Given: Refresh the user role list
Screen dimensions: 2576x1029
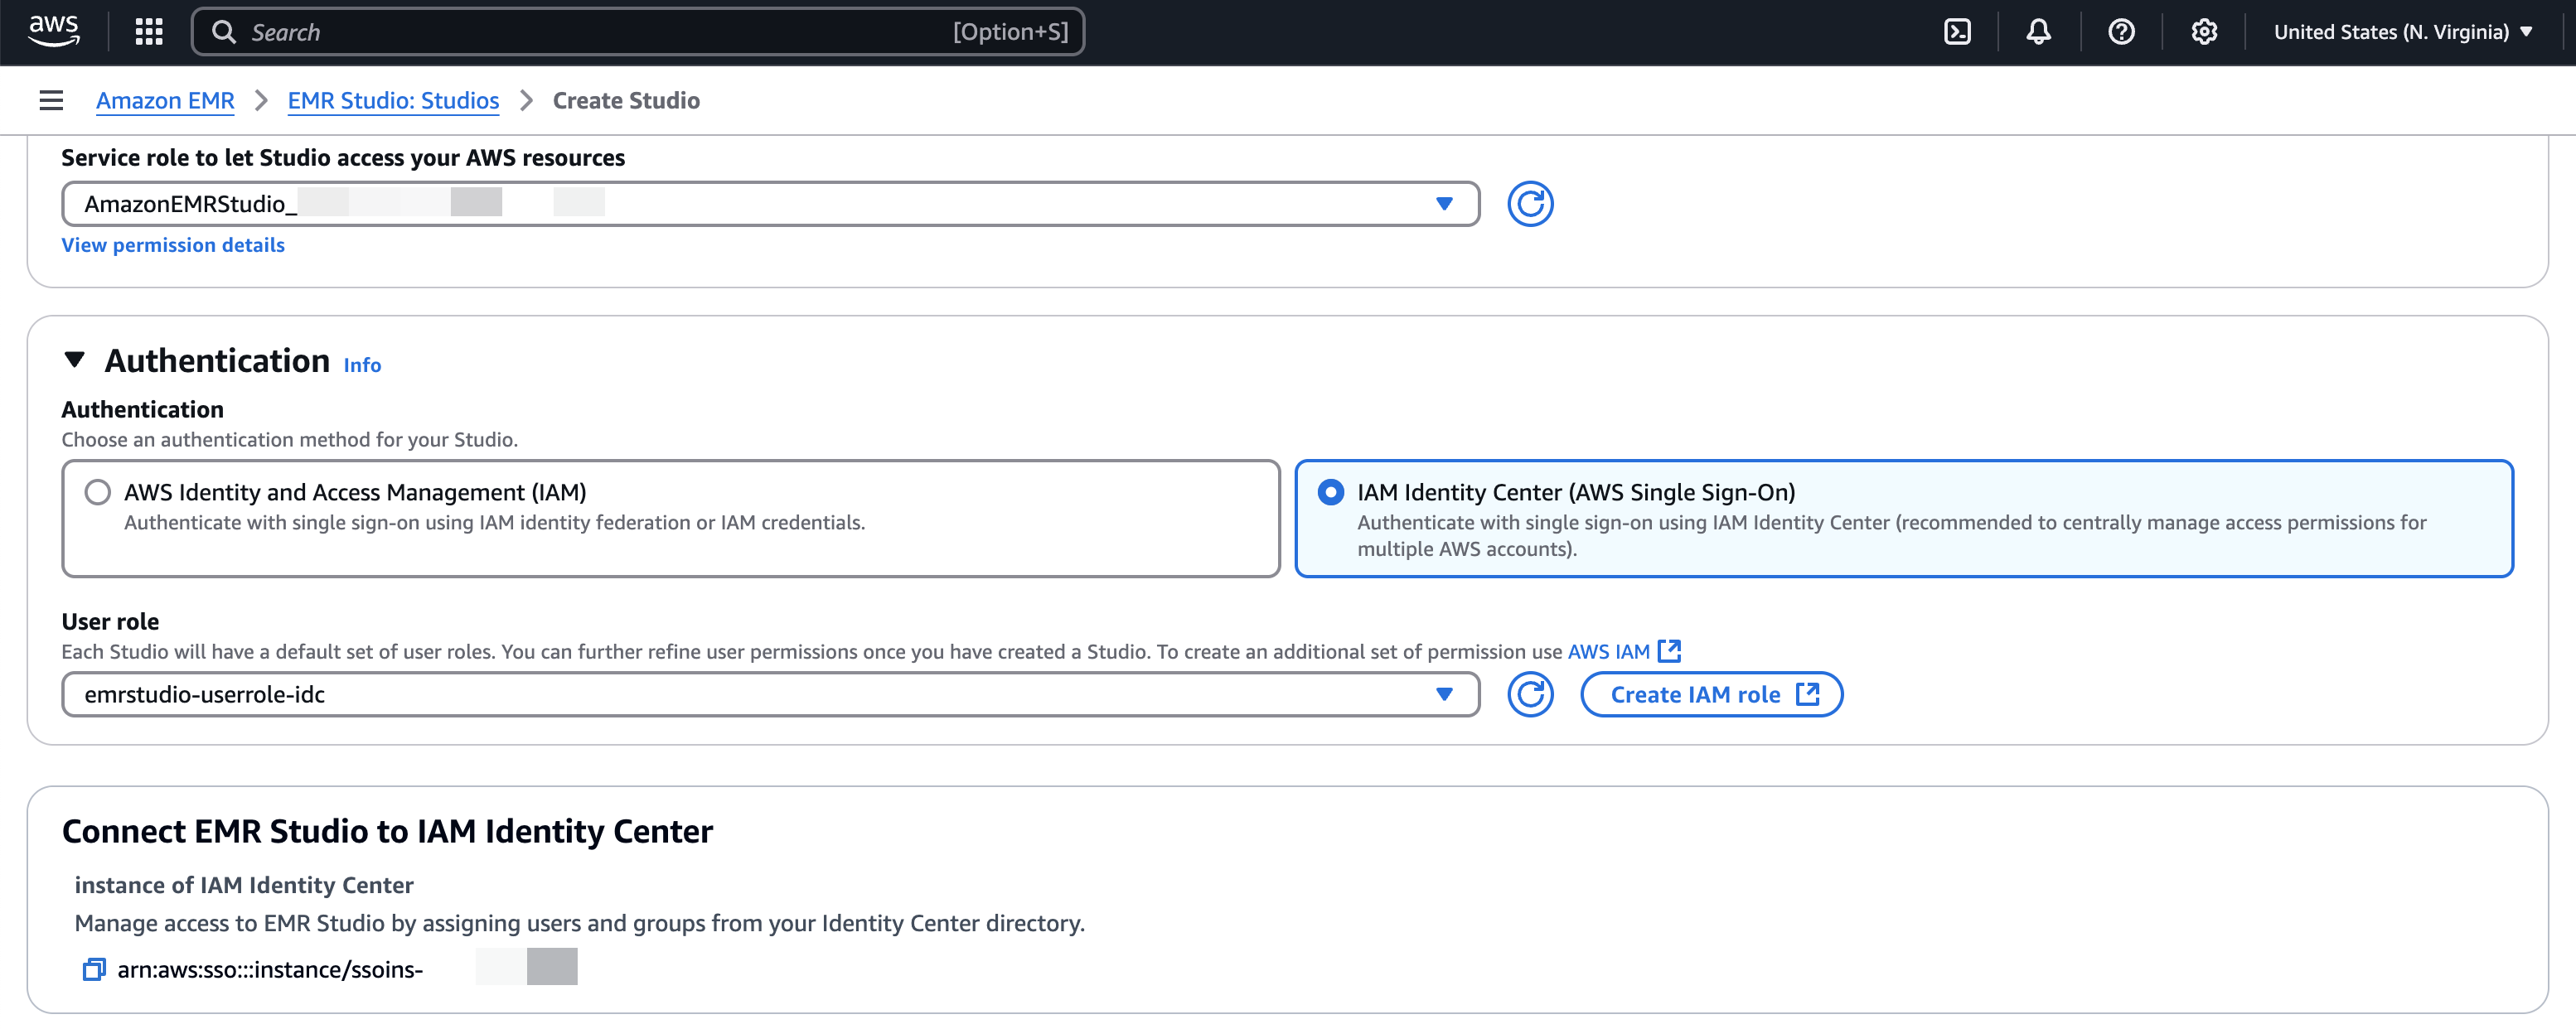Looking at the screenshot, I should click(1530, 694).
